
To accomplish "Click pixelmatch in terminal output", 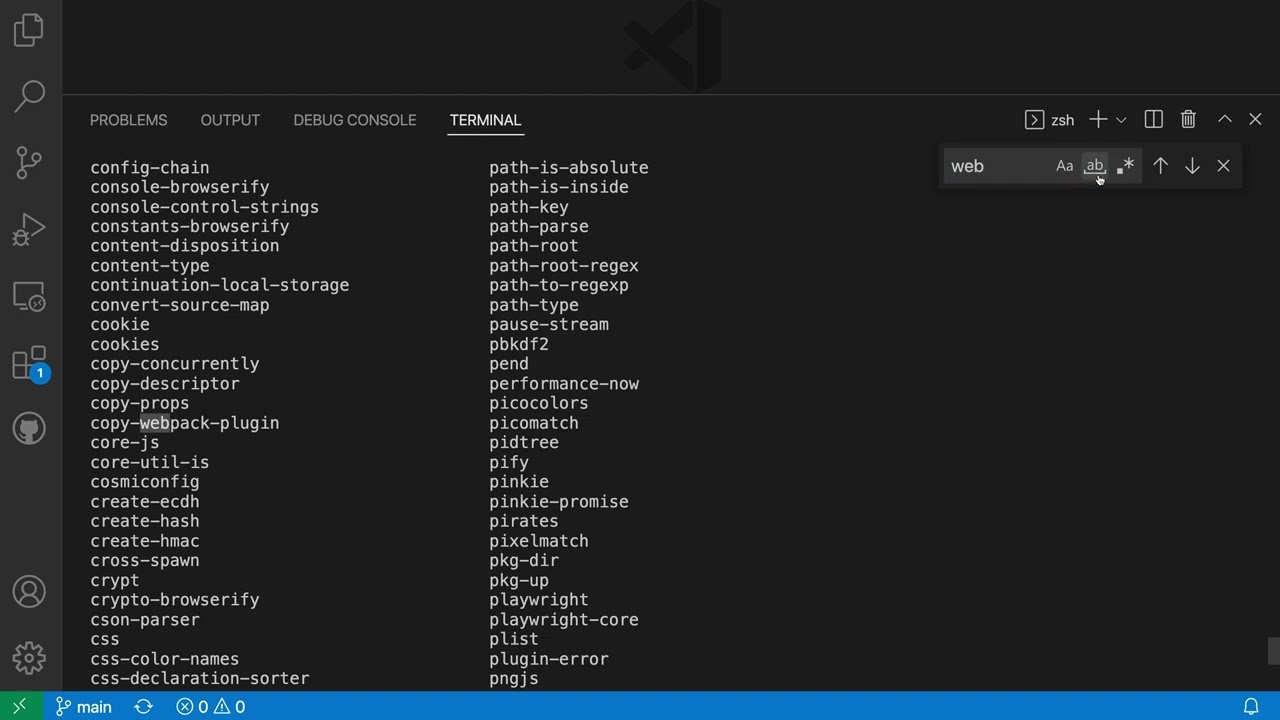I will [x=539, y=541].
